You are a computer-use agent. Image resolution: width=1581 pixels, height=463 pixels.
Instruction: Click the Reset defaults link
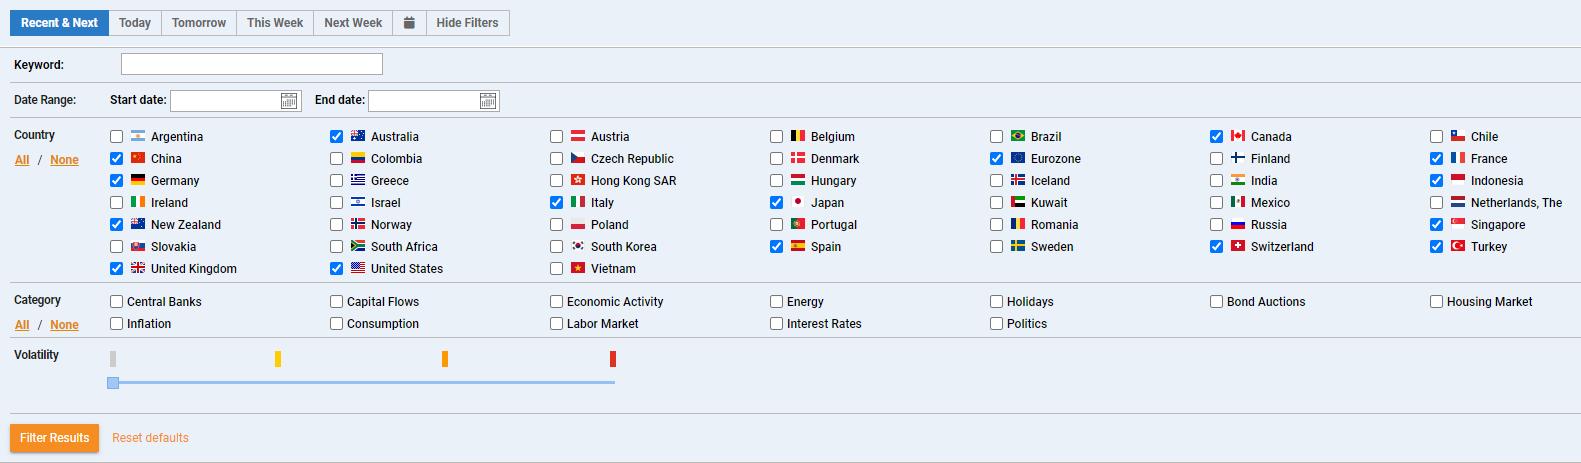coord(150,438)
